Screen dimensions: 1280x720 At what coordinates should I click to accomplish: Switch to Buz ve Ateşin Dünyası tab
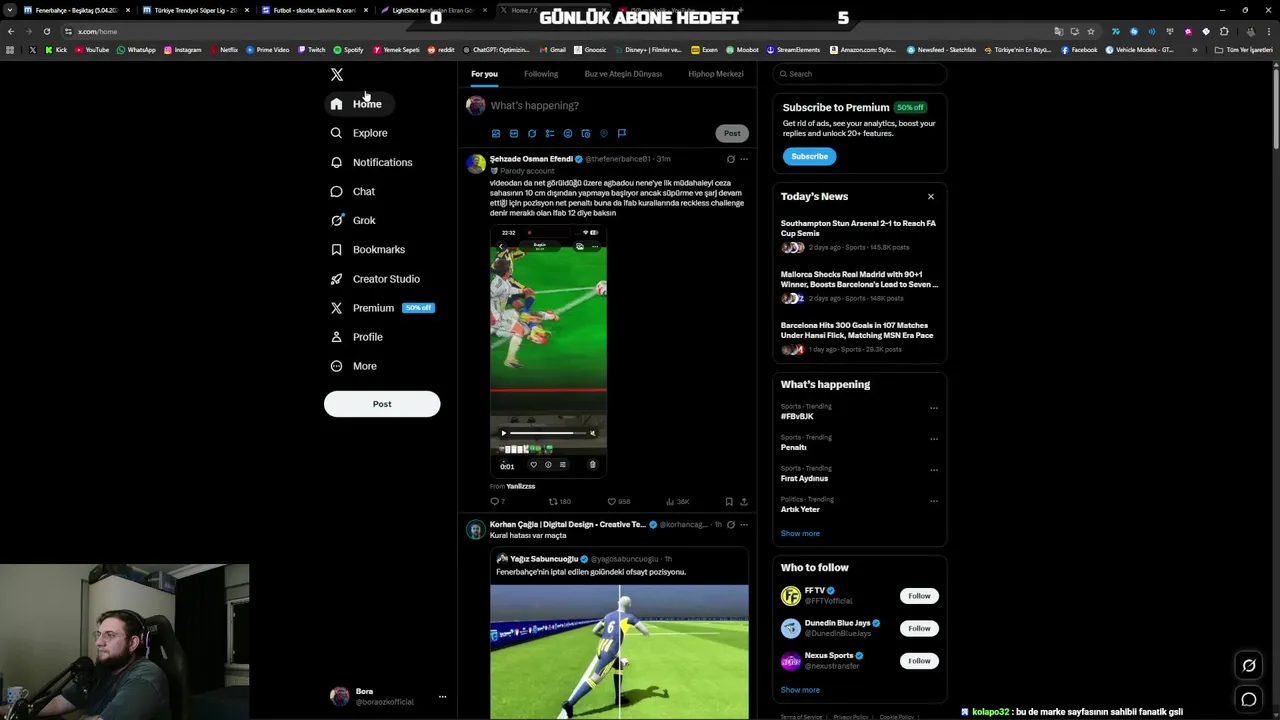coord(623,74)
